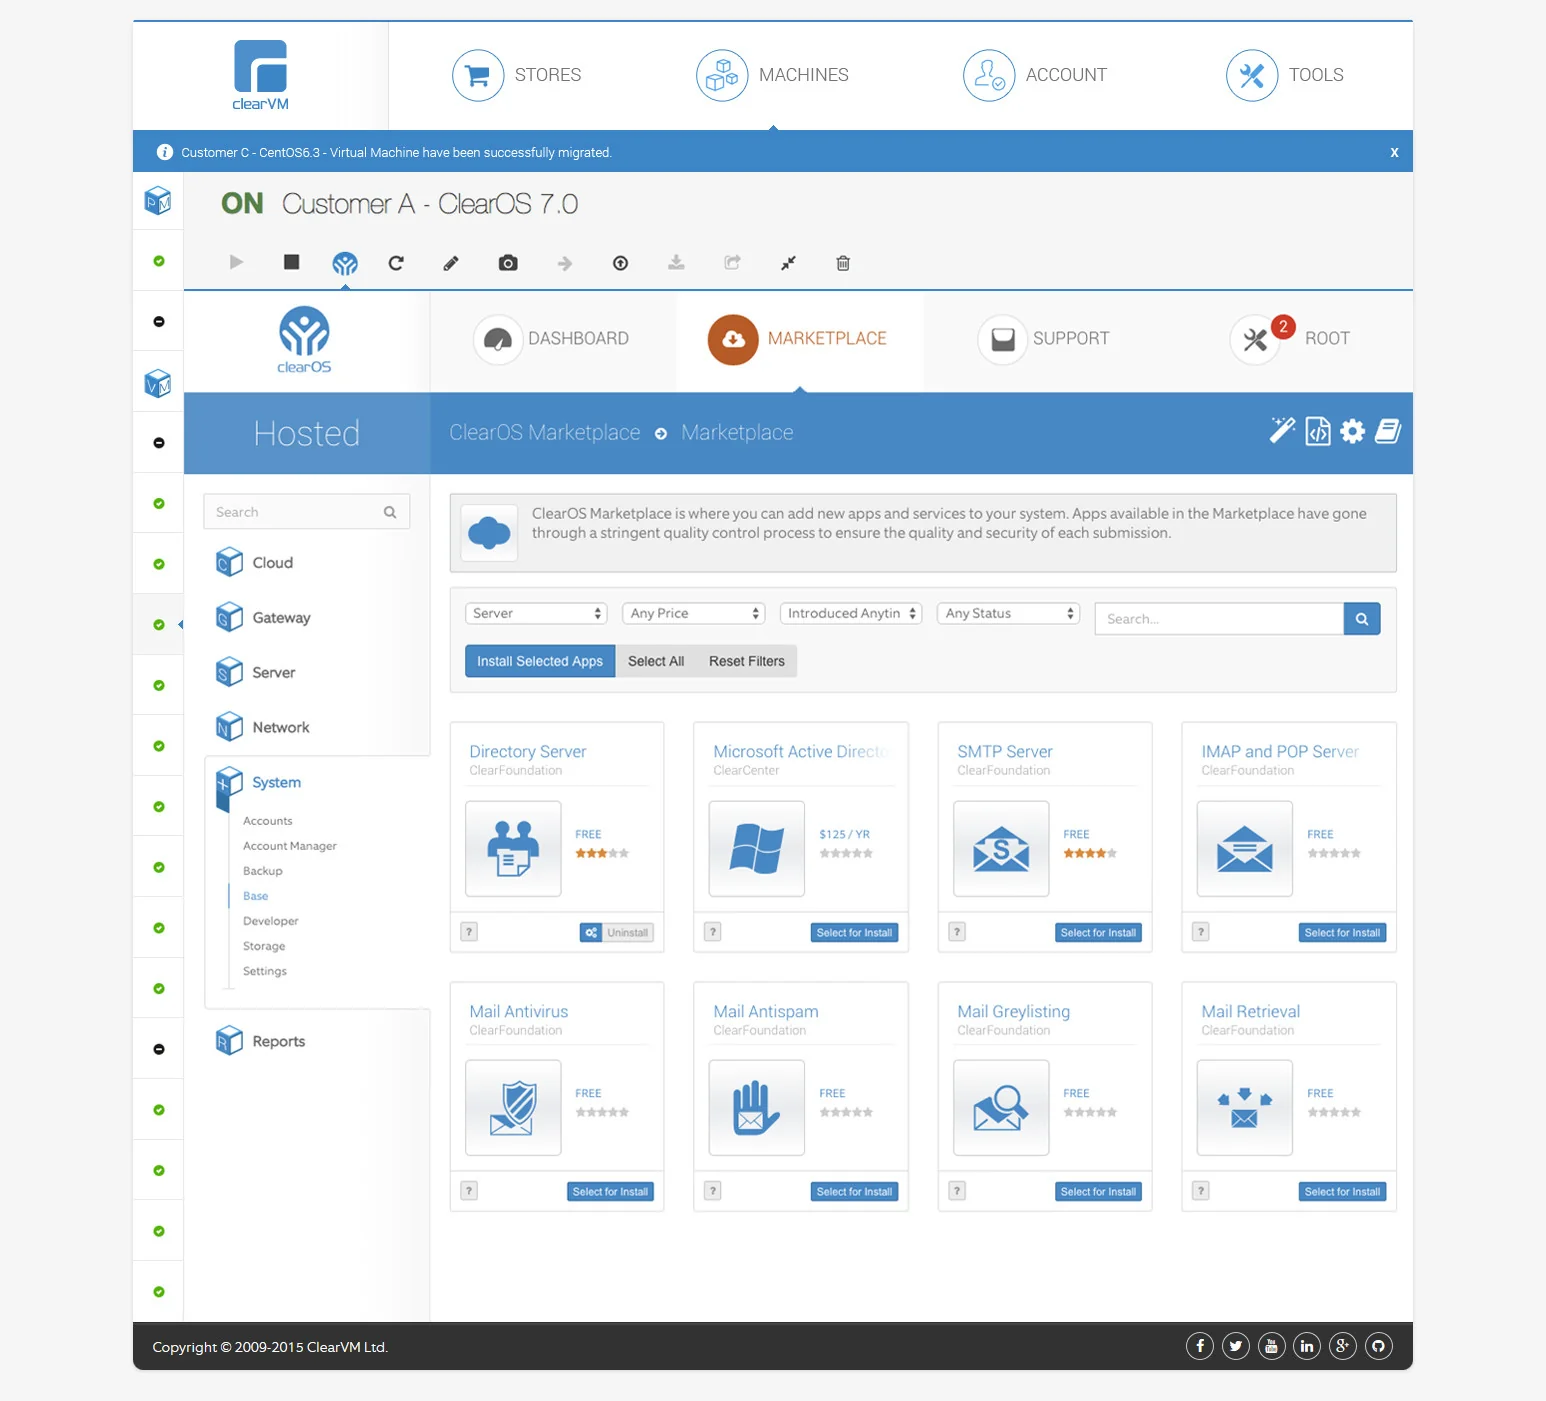Screen dimensions: 1546x1401
Task: Take a snapshot with the camera icon
Action: point(508,263)
